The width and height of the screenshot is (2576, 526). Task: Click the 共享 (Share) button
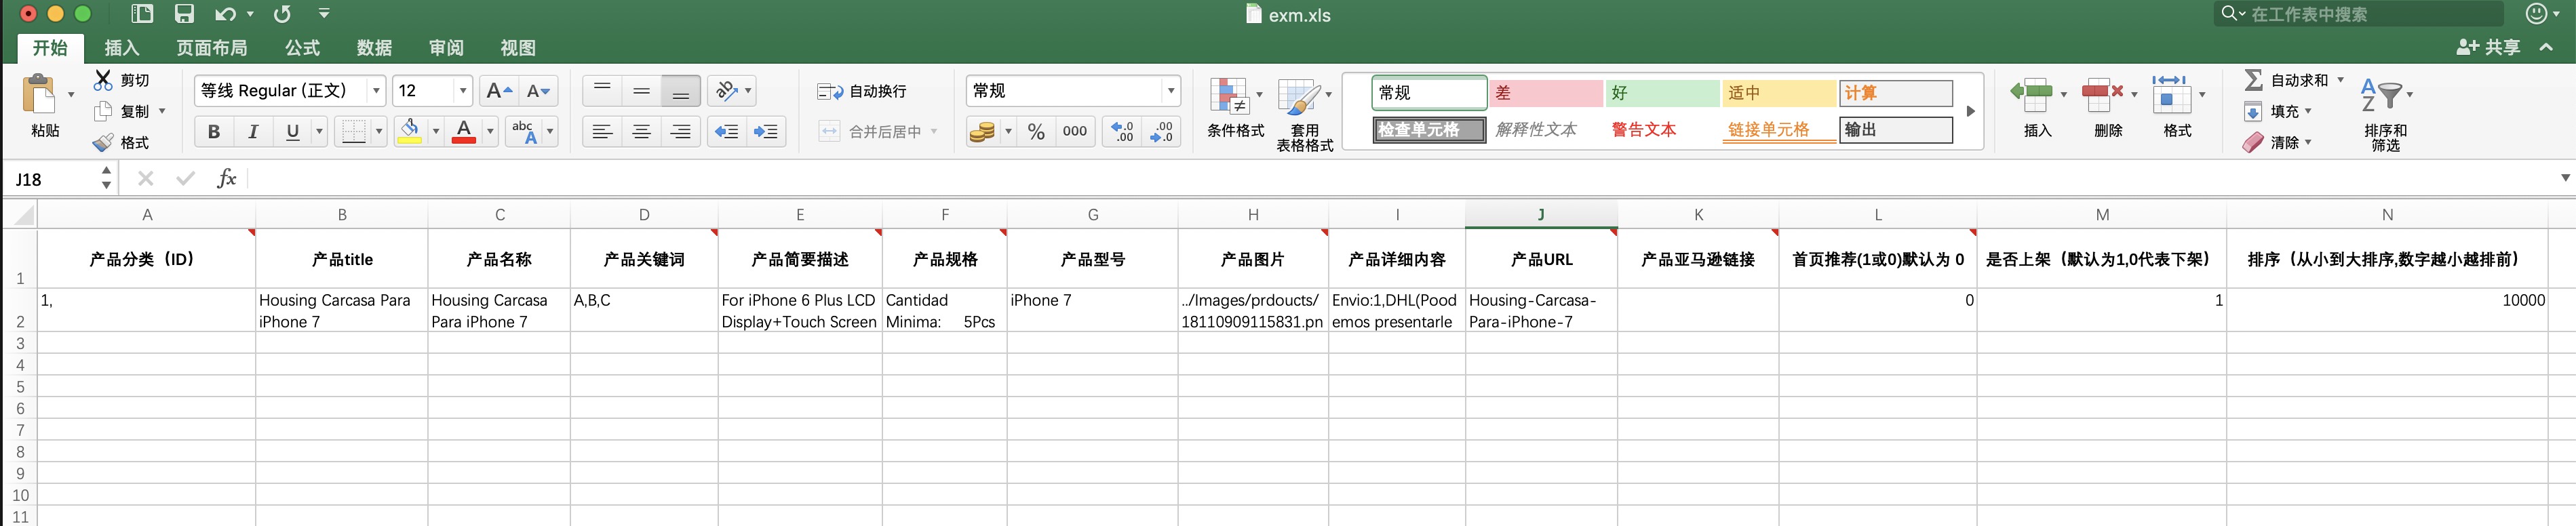click(x=2489, y=48)
